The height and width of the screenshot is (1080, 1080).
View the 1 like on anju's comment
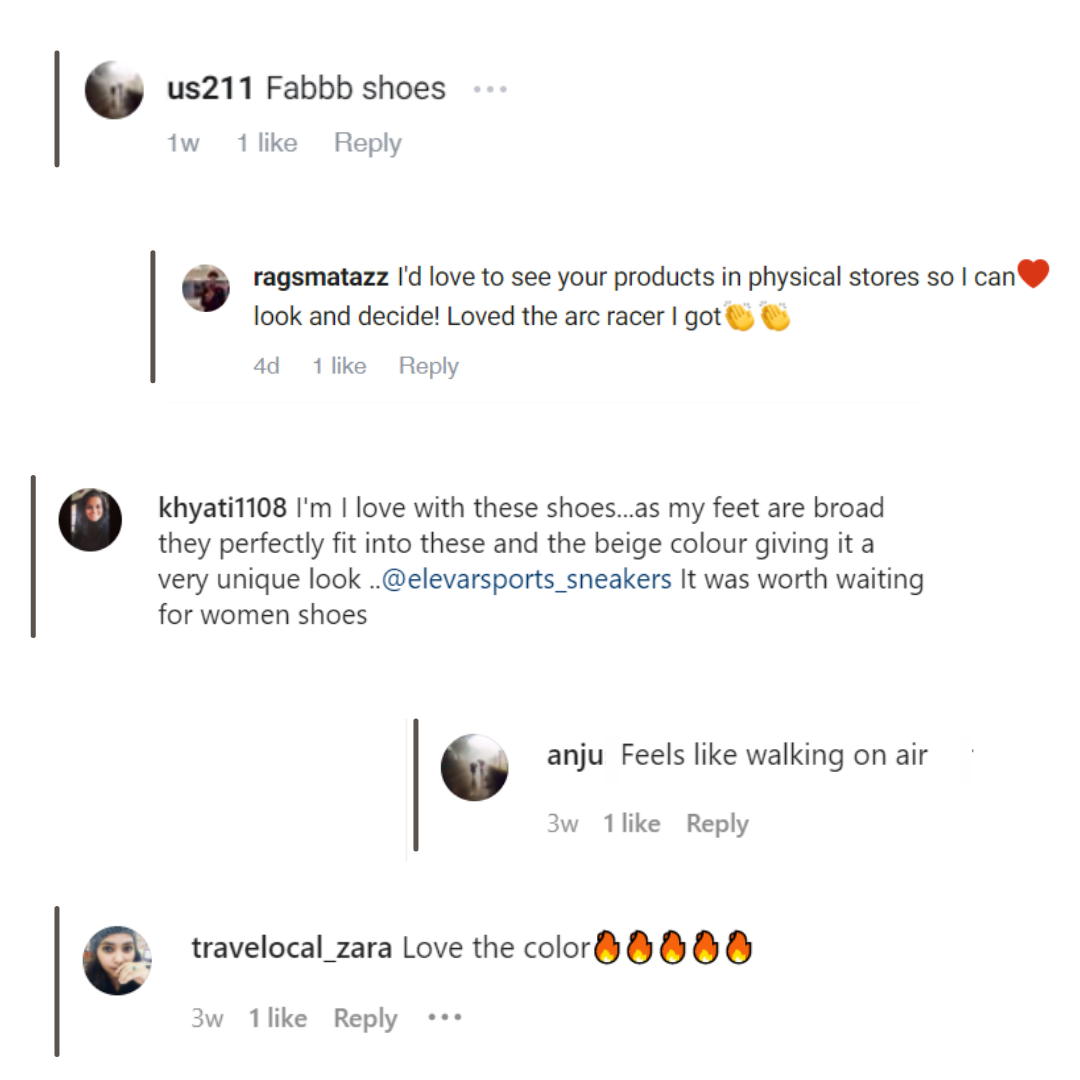631,824
